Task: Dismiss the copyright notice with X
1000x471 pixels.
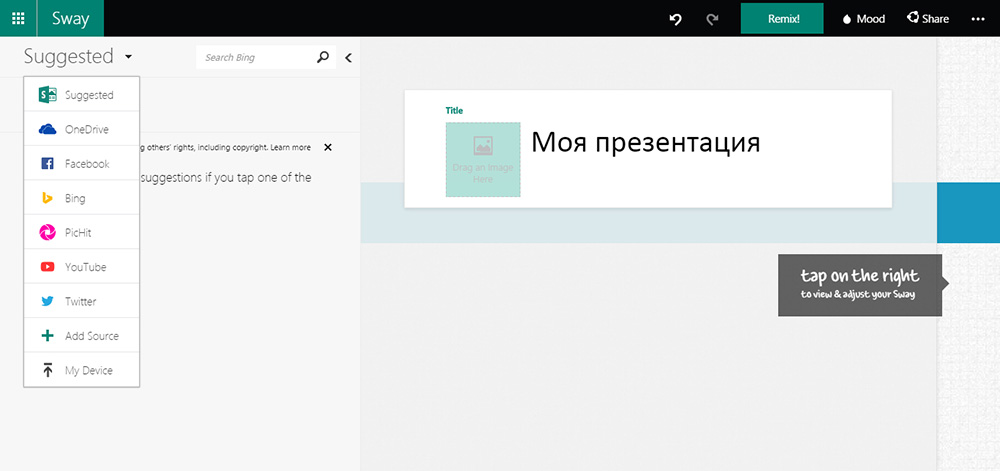Action: click(328, 147)
